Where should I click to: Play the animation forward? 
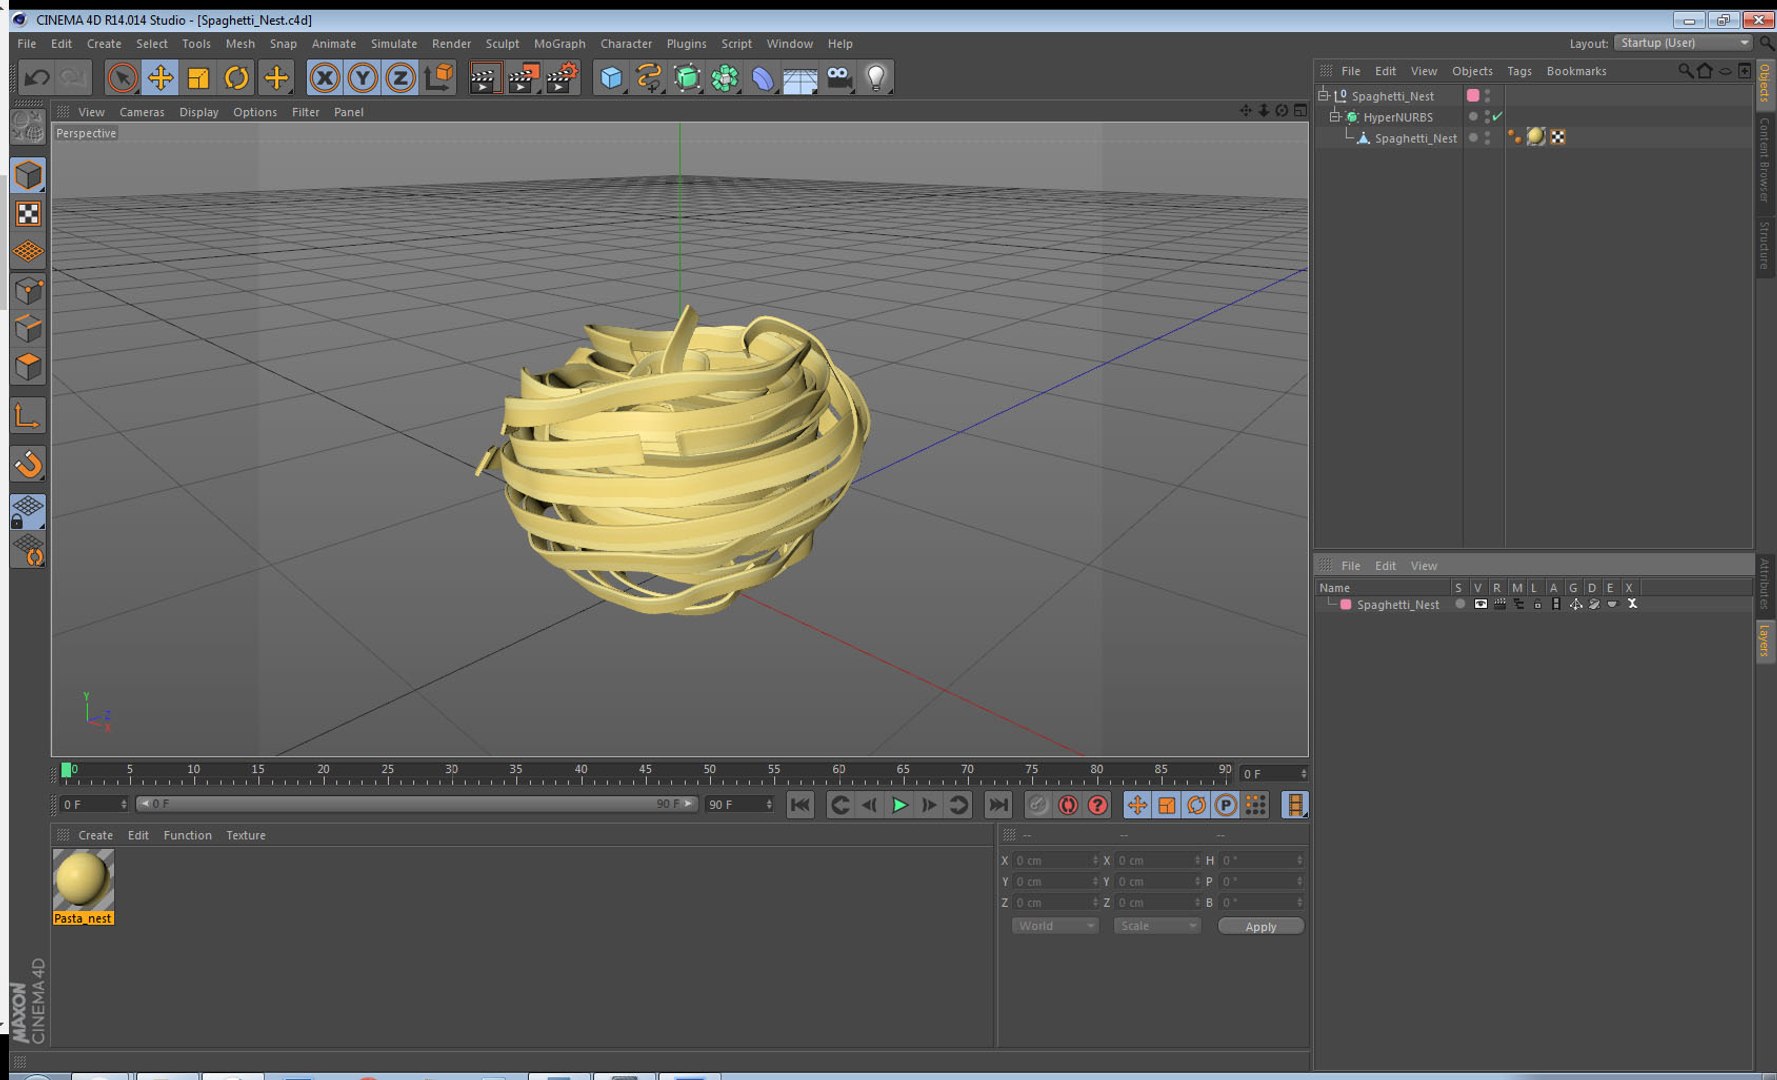(899, 805)
